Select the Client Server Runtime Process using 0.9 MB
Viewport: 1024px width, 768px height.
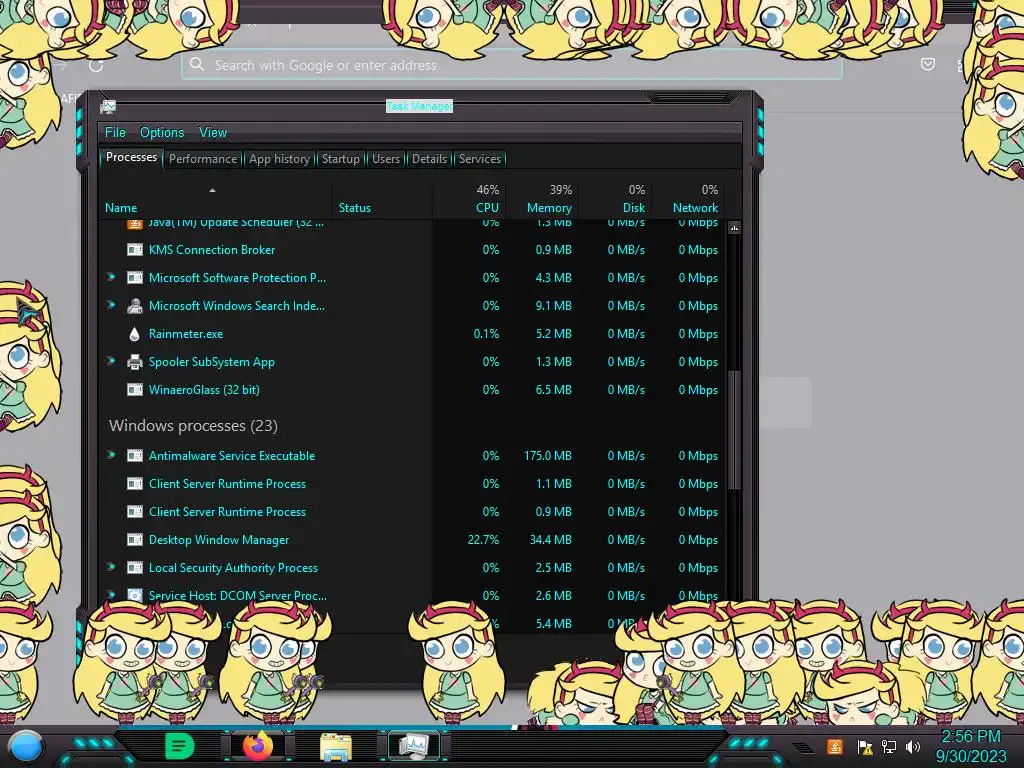pyautogui.click(x=413, y=512)
